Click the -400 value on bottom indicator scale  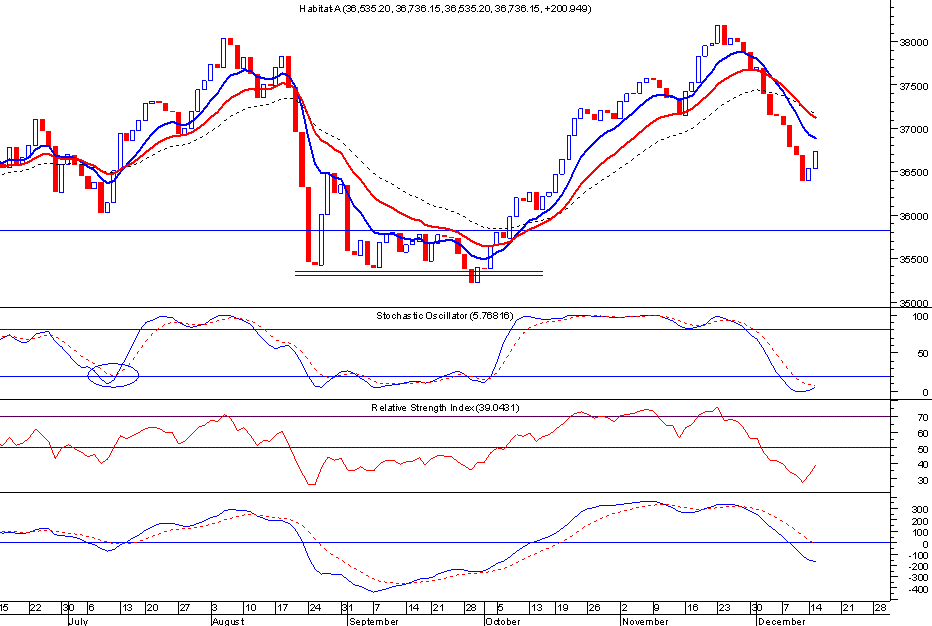918,590
